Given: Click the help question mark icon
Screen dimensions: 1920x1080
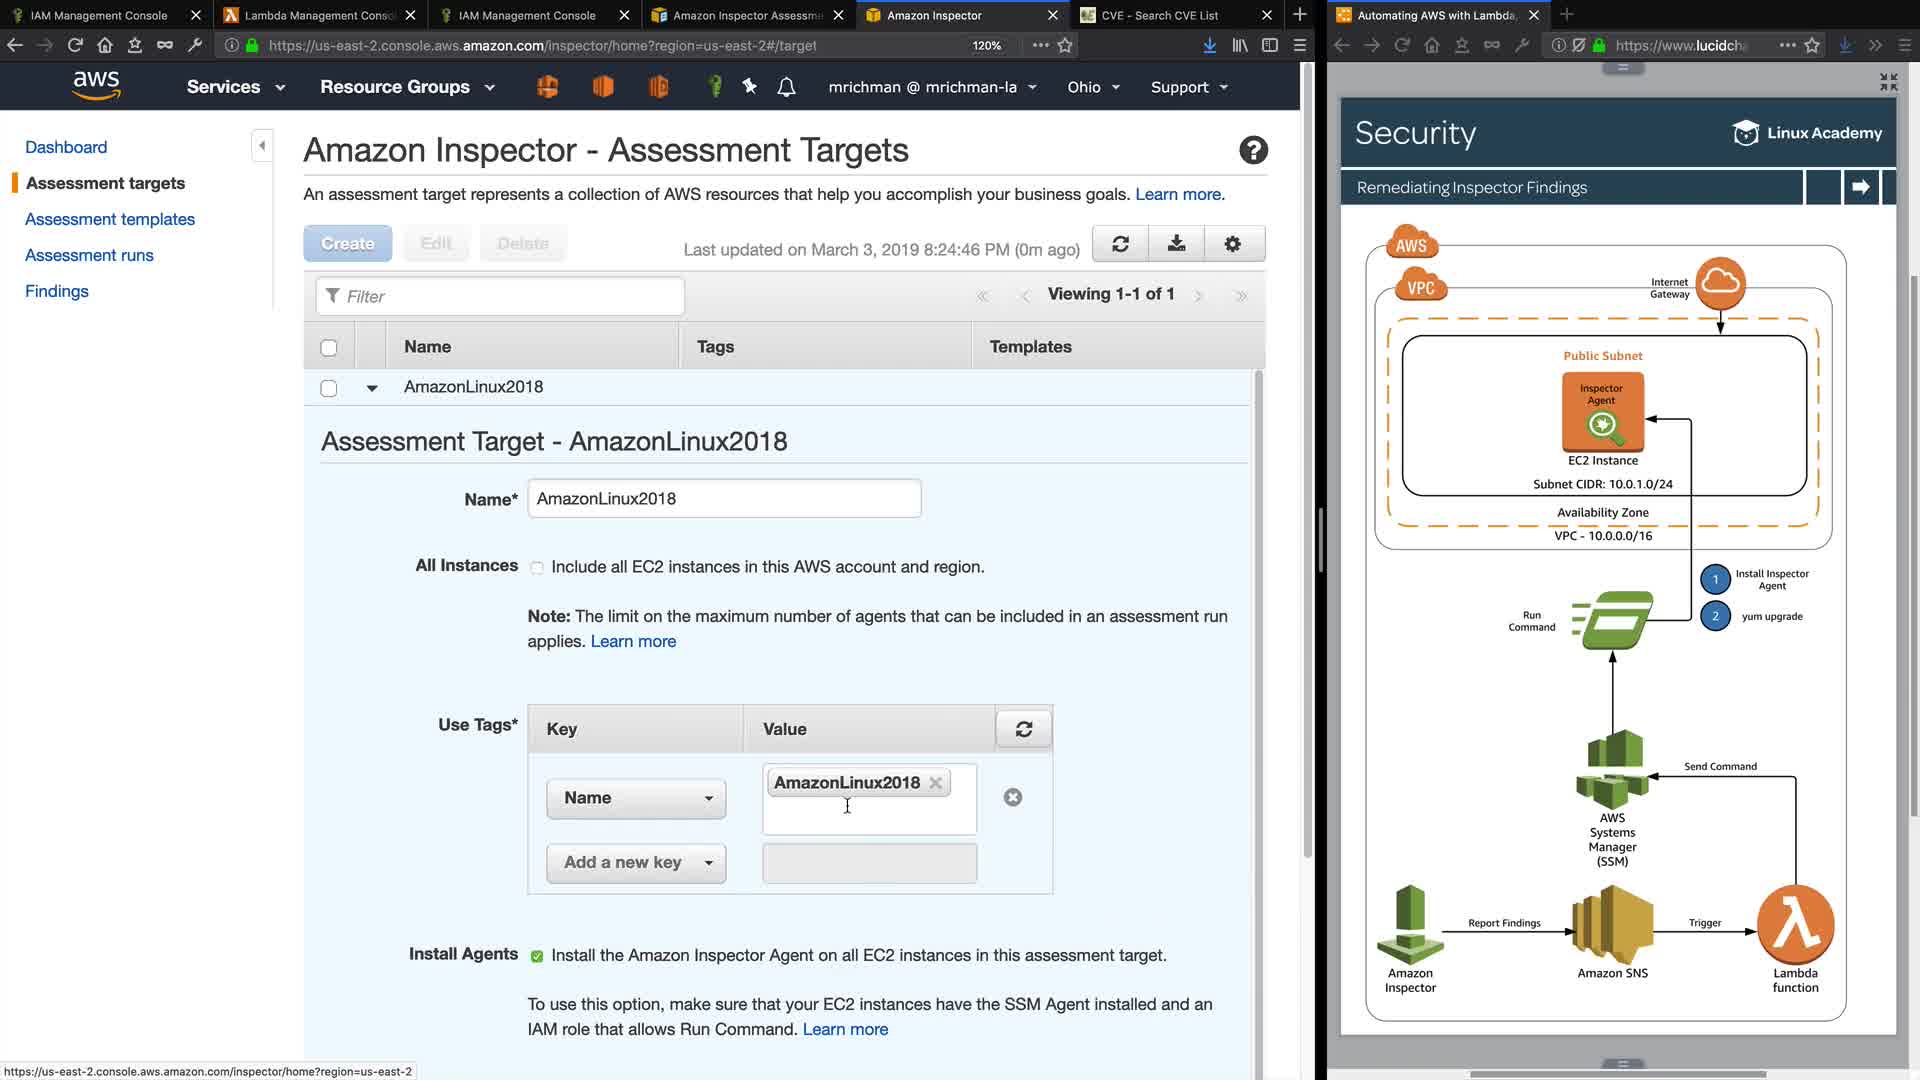Looking at the screenshot, I should point(1253,150).
